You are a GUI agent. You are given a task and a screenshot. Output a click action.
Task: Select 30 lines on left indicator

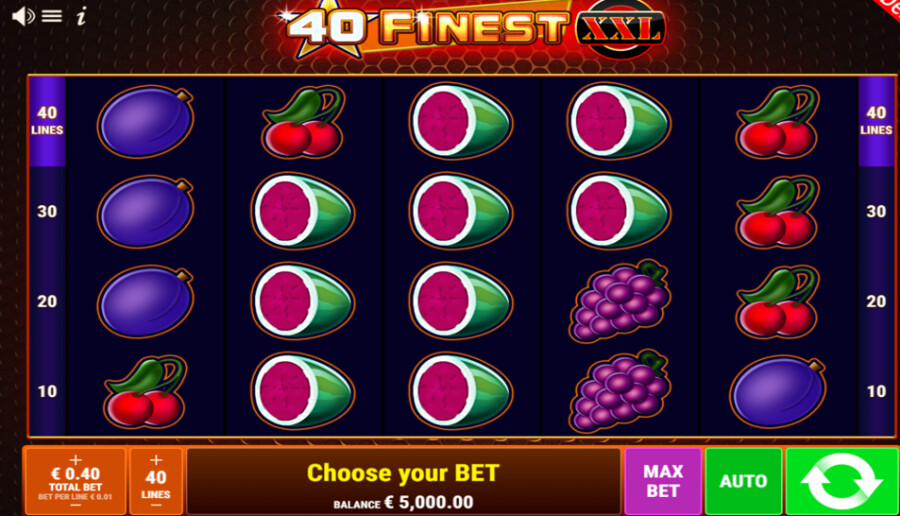[x=47, y=211]
